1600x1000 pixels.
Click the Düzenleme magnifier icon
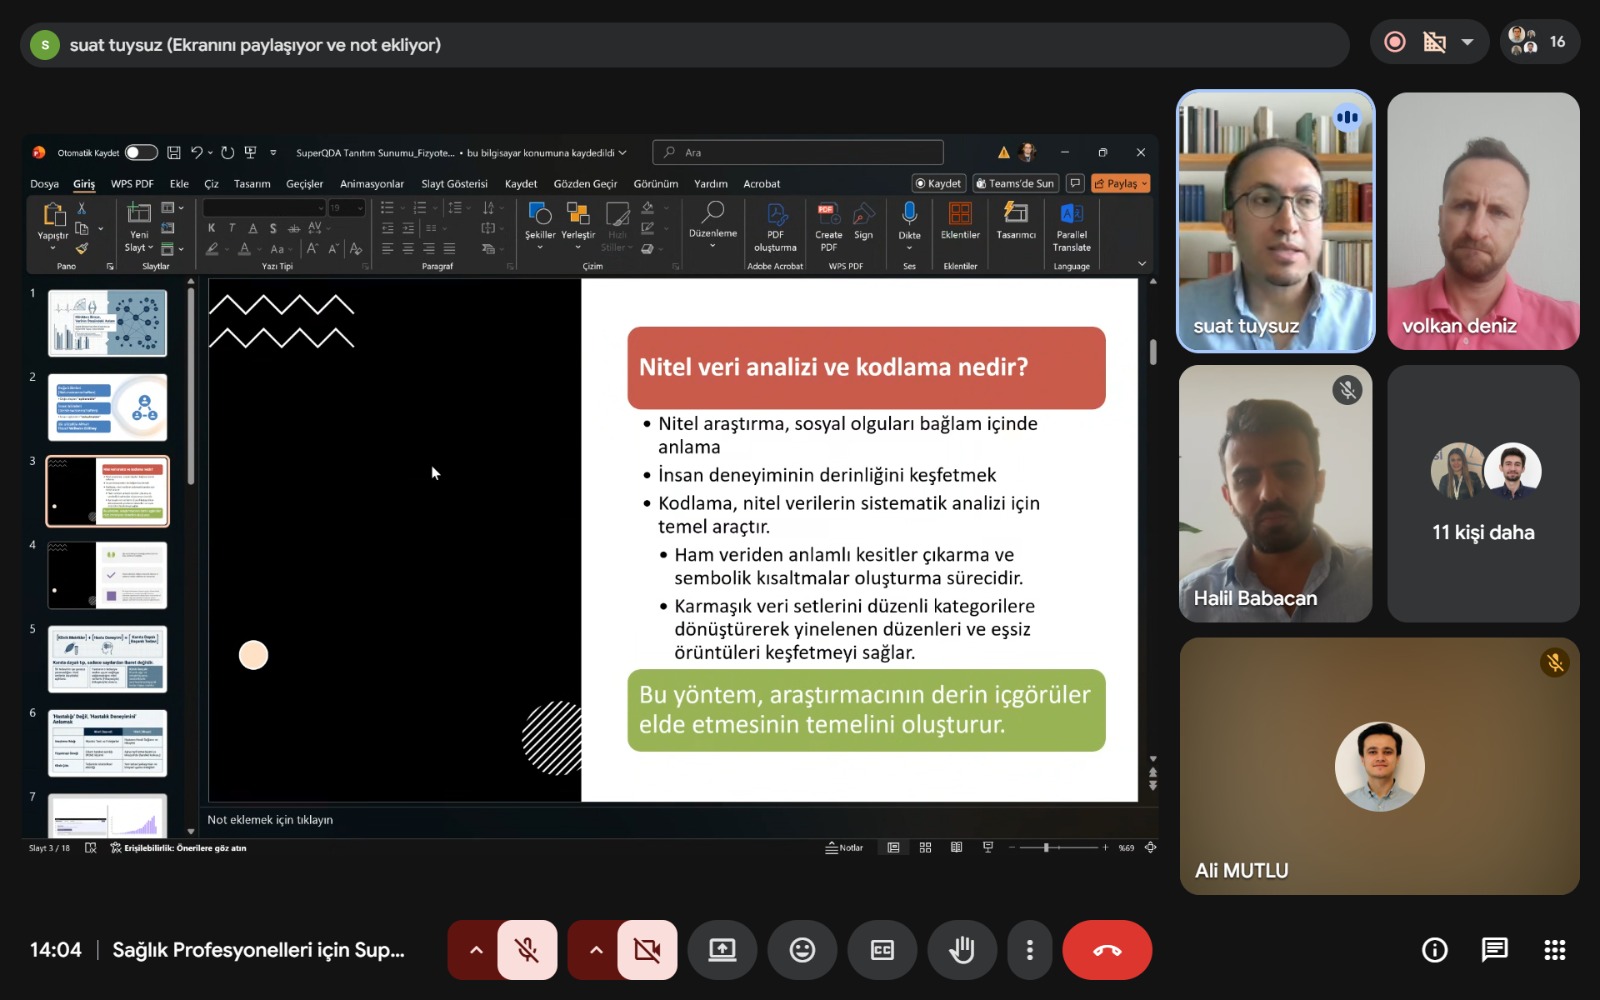(x=713, y=212)
